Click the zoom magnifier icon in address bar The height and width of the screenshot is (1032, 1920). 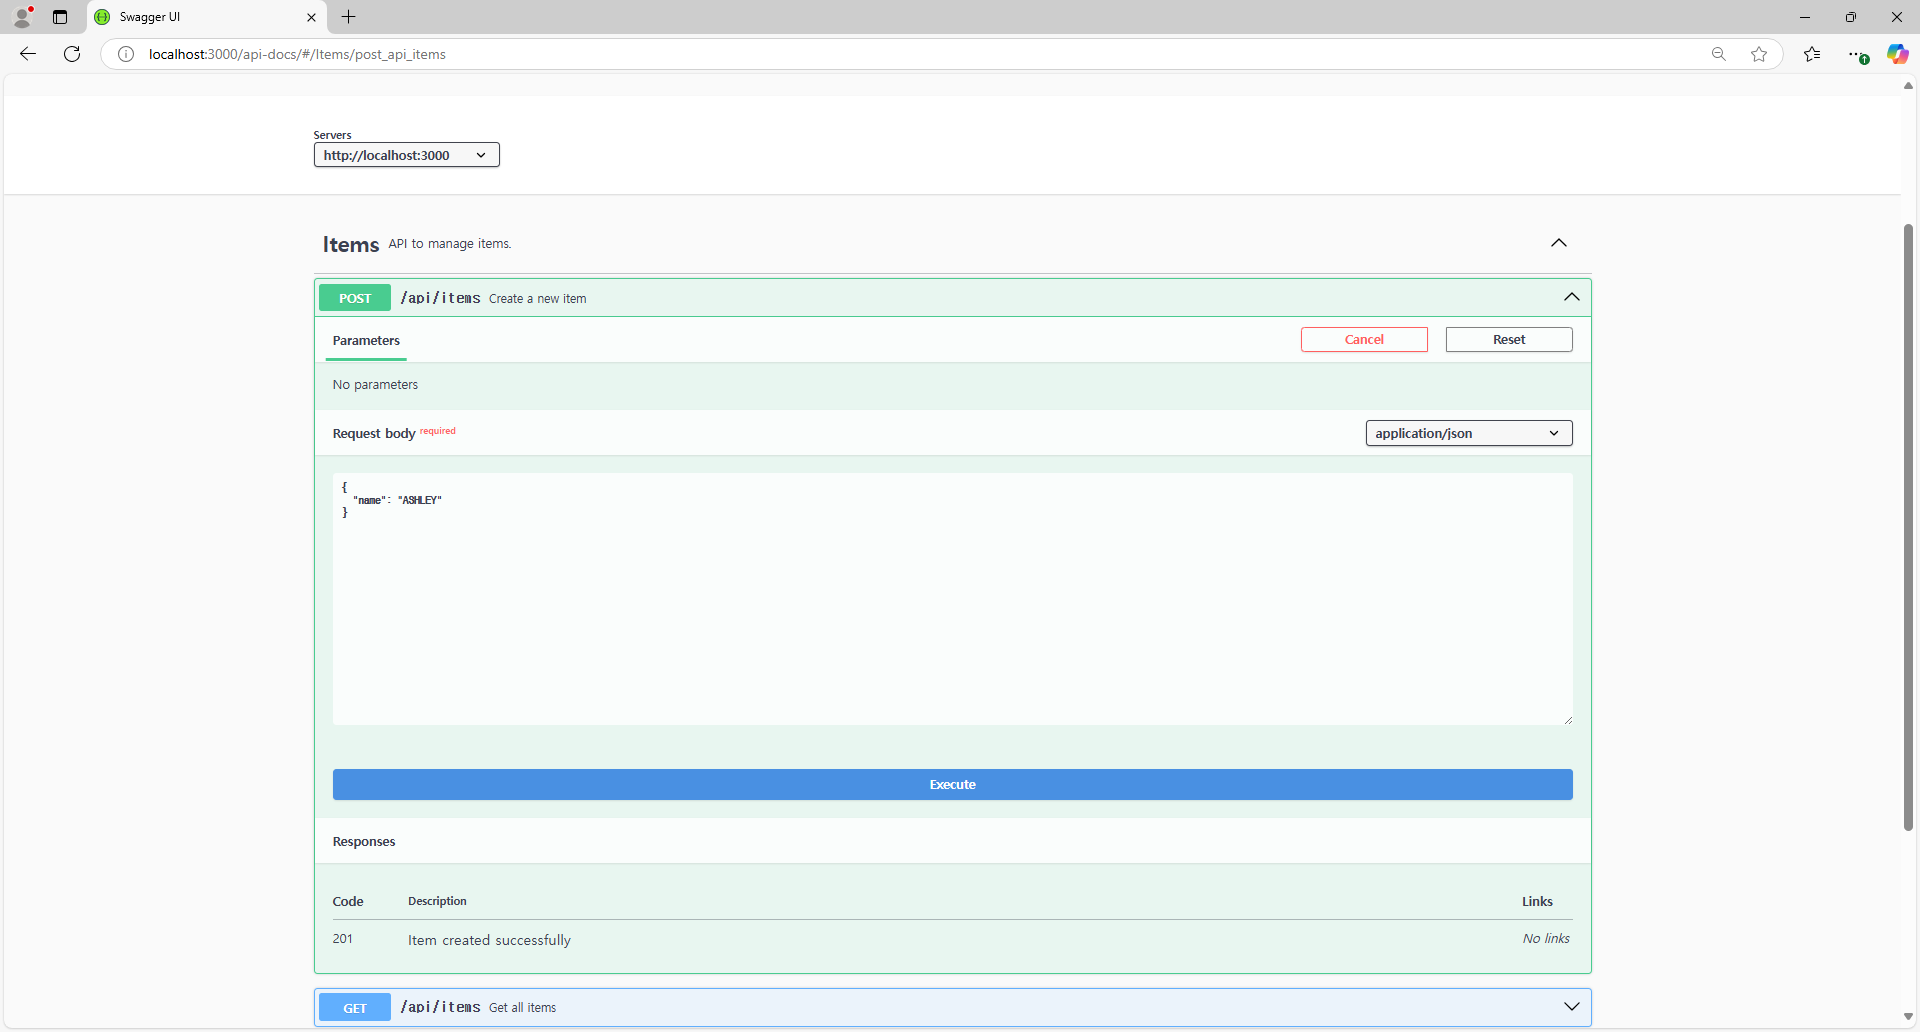1719,54
